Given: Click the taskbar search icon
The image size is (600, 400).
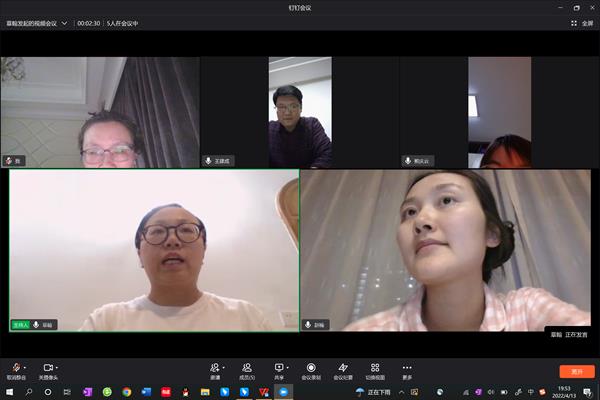Looking at the screenshot, I should click(29, 392).
